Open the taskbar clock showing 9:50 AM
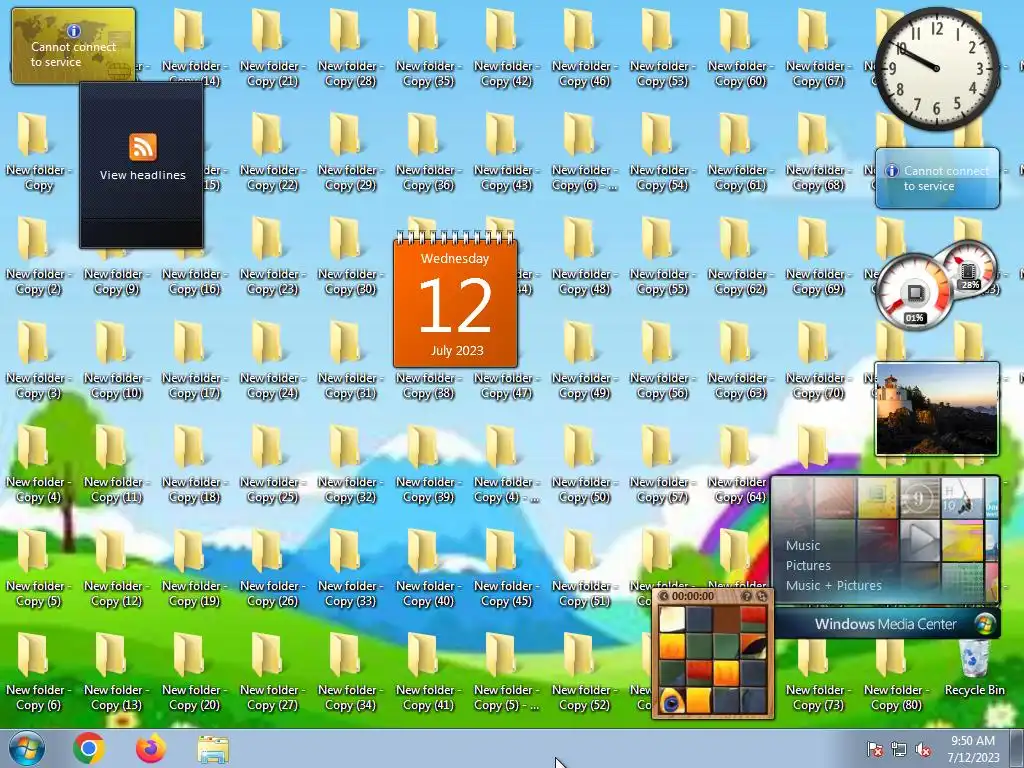 point(973,749)
